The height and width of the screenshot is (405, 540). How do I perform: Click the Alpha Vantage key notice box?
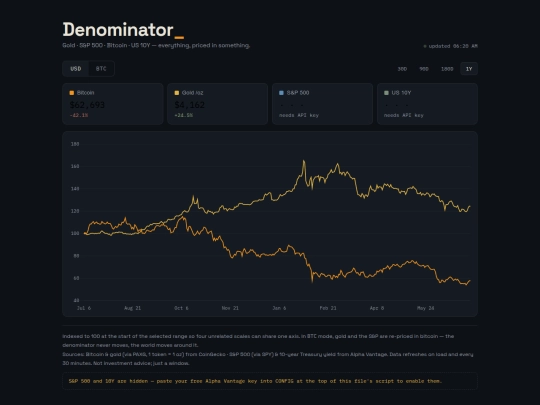click(x=270, y=381)
